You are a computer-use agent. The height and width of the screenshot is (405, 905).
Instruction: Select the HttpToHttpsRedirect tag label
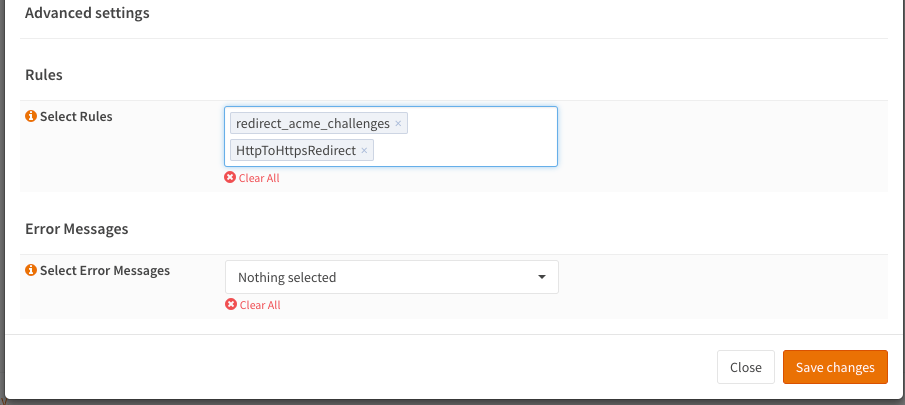tap(296, 151)
